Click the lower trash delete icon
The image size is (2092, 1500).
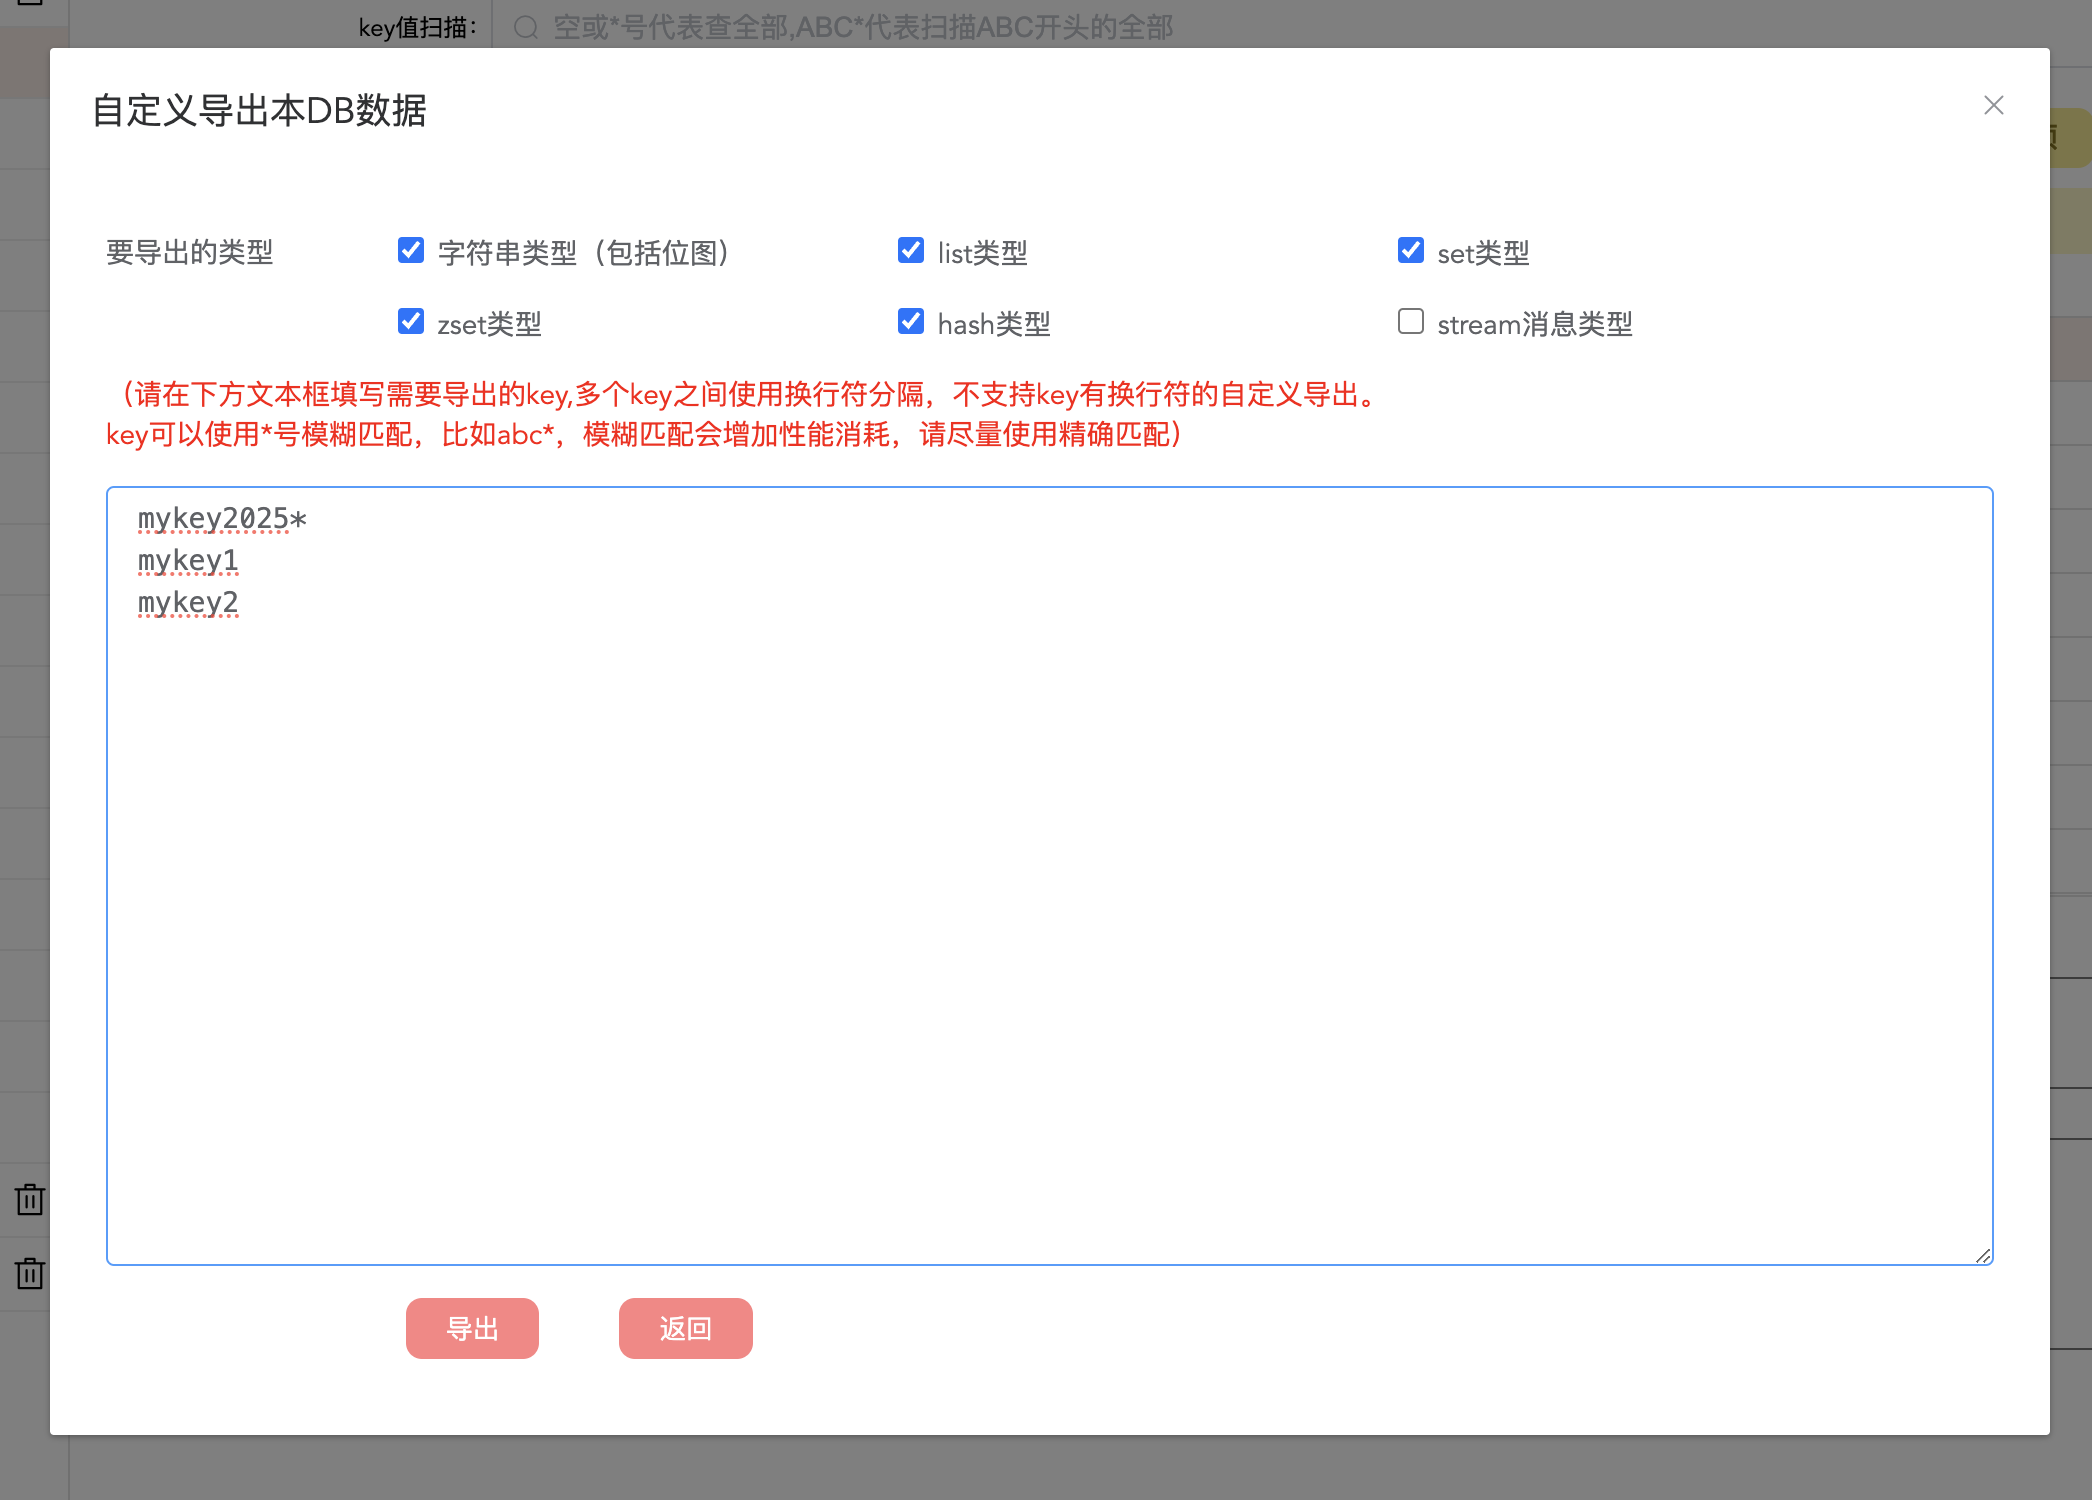[x=30, y=1273]
